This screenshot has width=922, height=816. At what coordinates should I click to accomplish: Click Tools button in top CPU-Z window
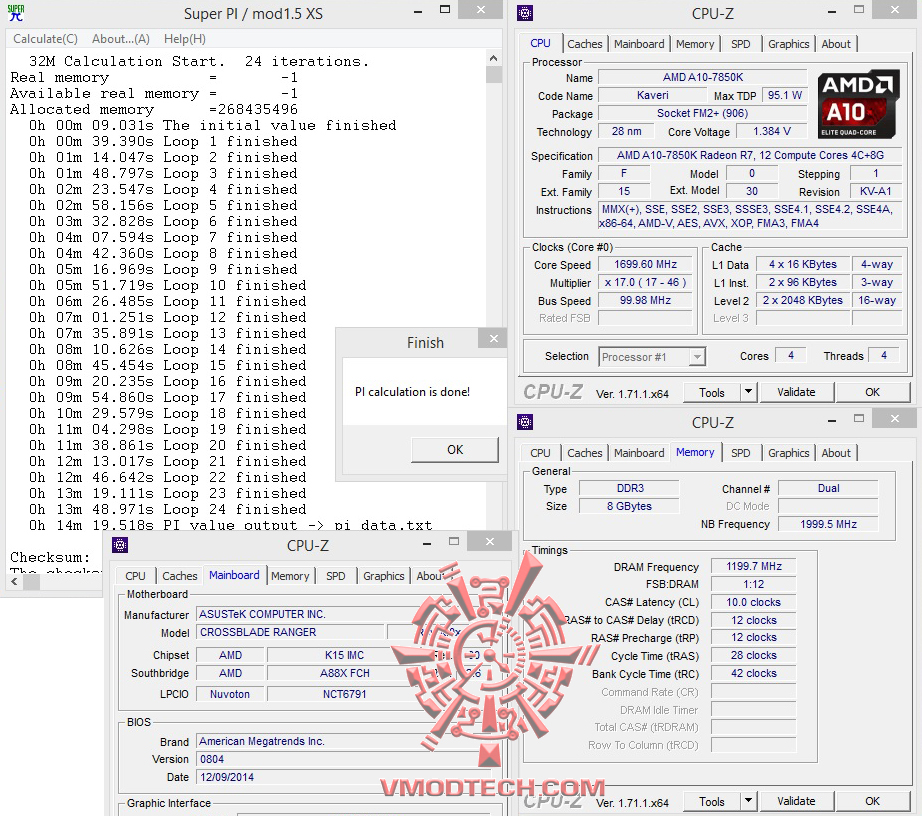coord(711,392)
